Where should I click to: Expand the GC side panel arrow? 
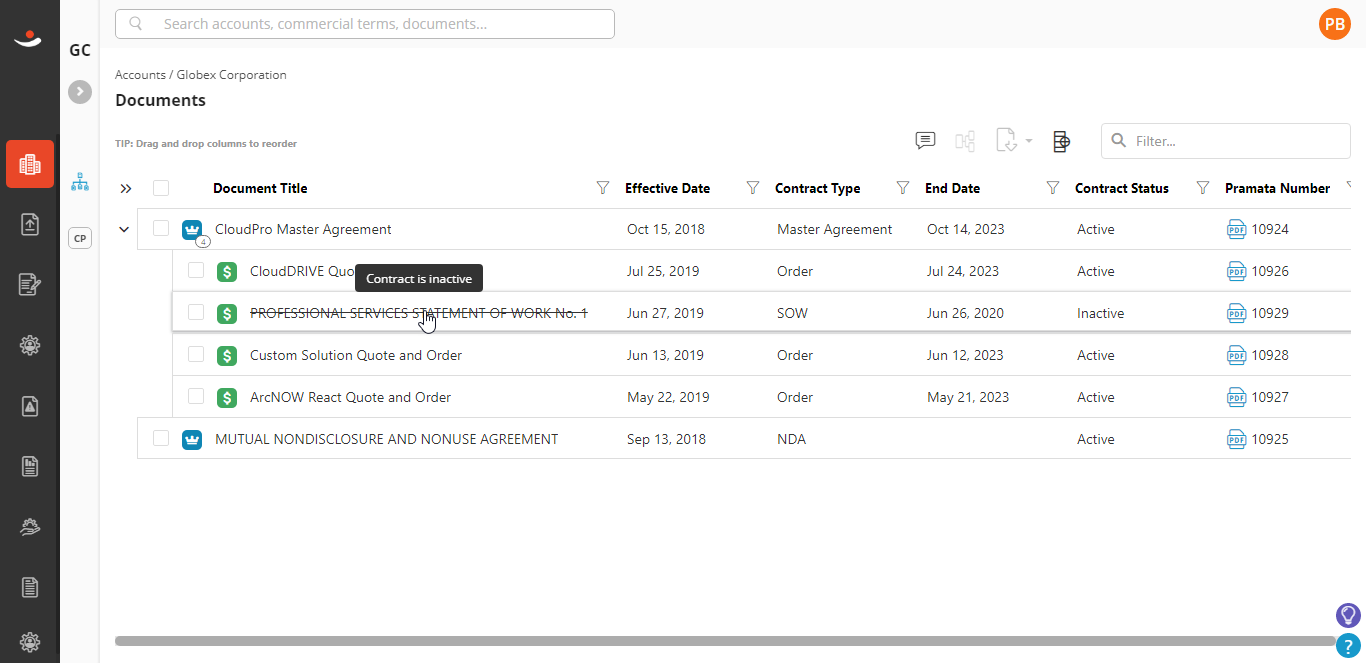click(80, 92)
